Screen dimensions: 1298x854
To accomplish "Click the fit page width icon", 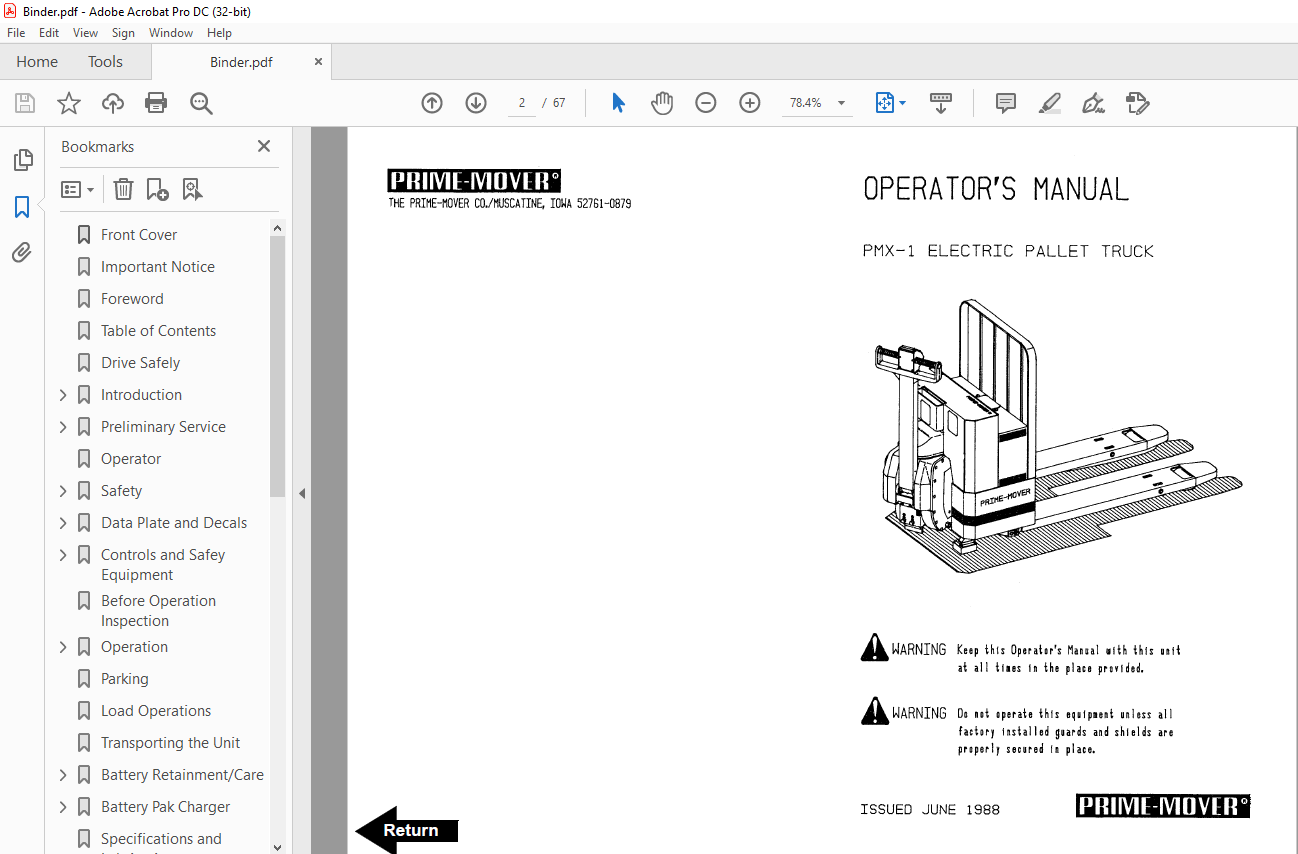I will [x=884, y=103].
